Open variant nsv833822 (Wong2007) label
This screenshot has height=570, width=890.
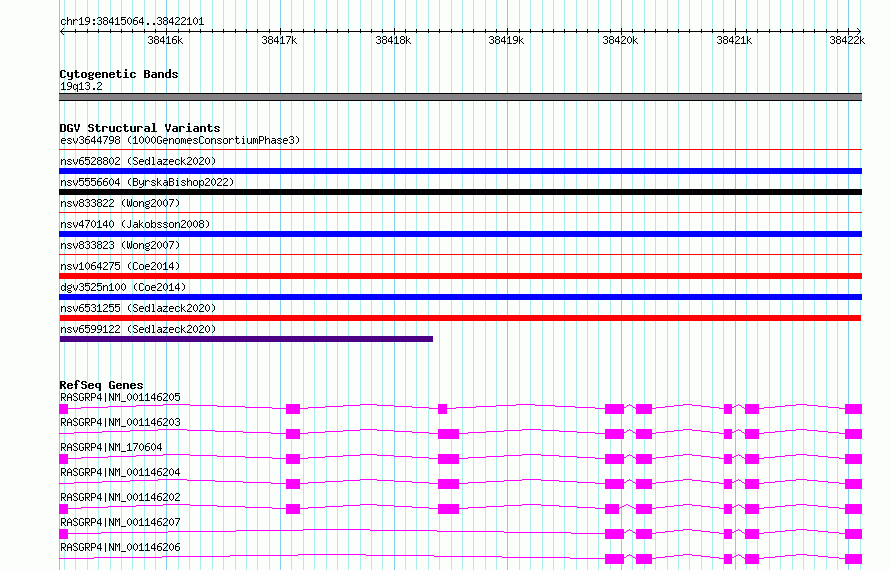pos(120,203)
